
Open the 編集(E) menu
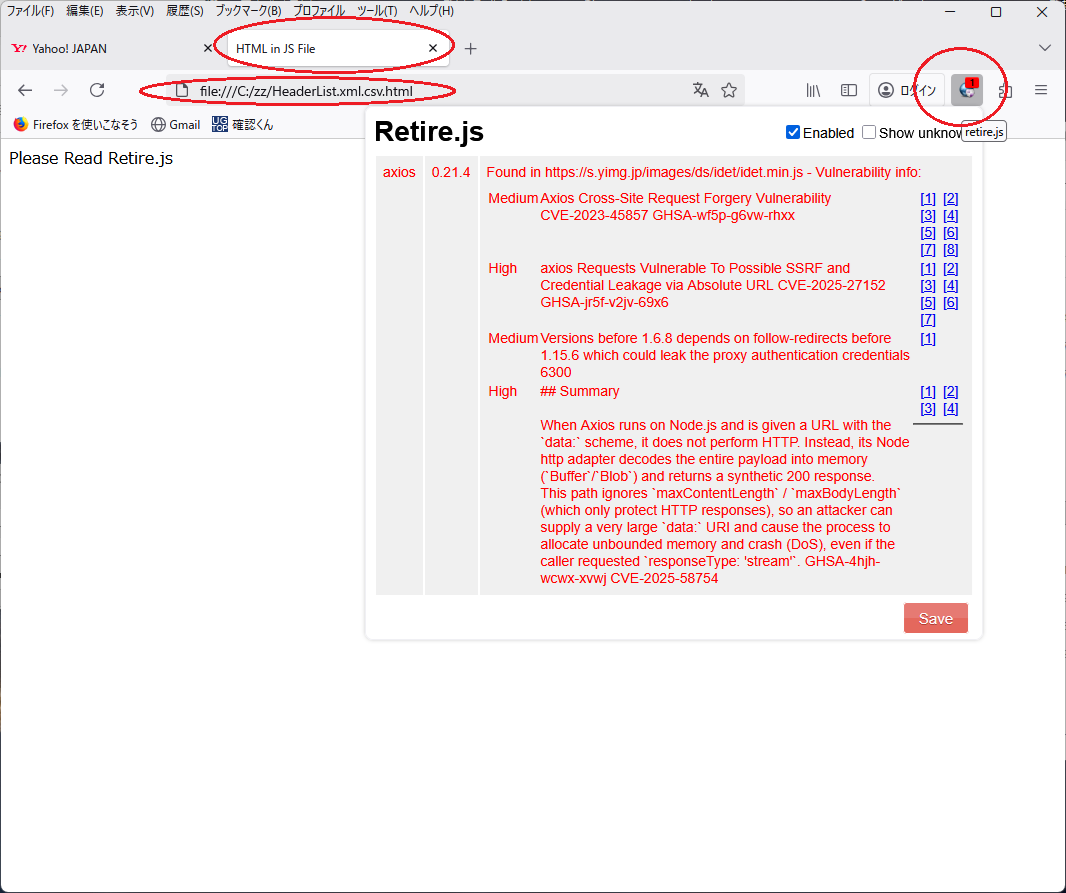point(85,11)
